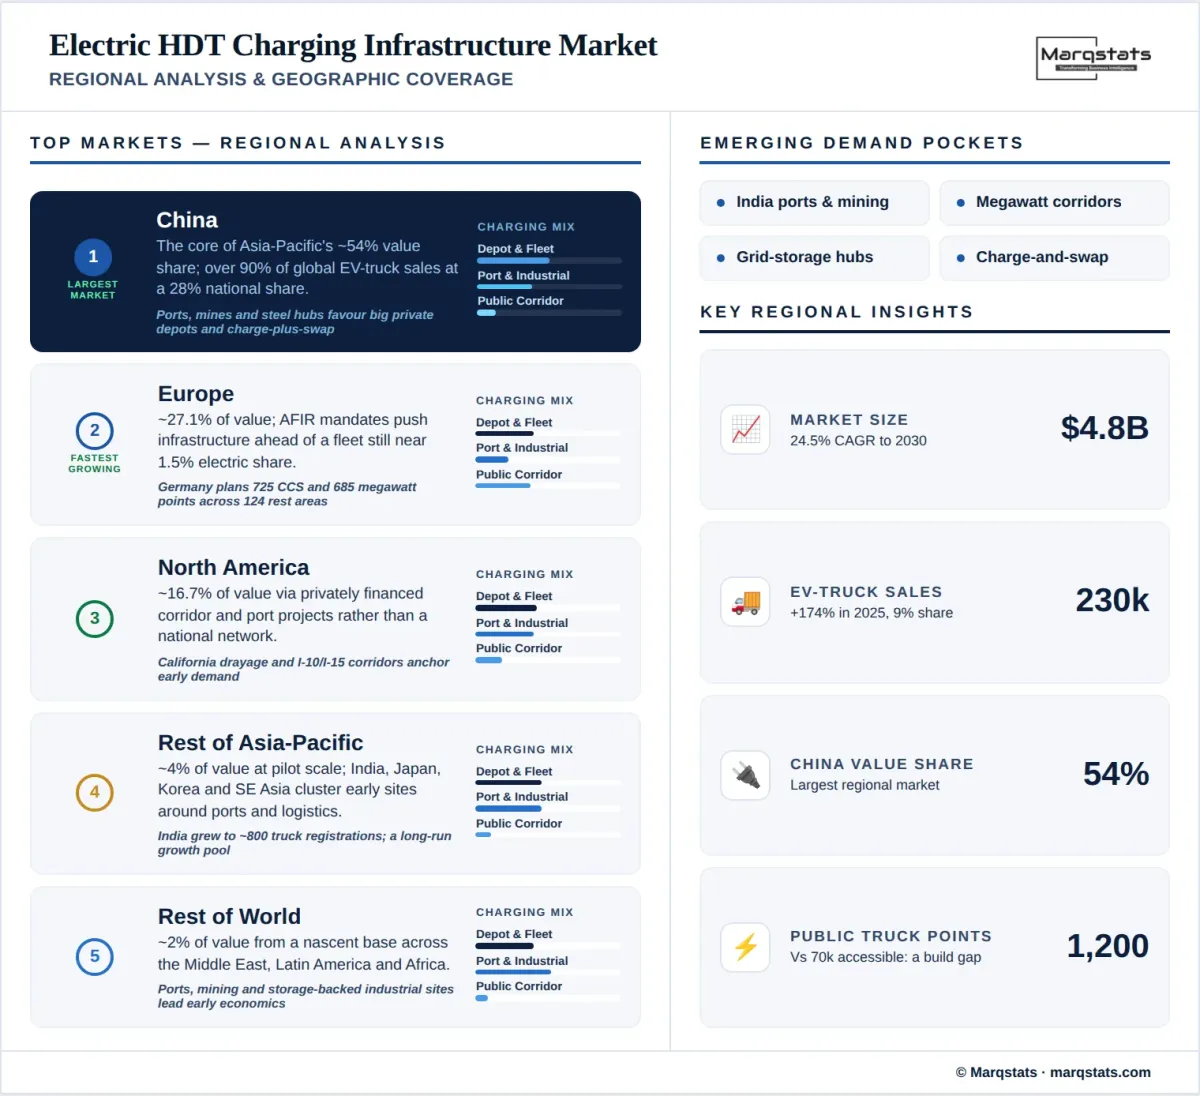Click the 'Largest regional market' subtitle
Image resolution: width=1200 pixels, height=1096 pixels.
click(x=864, y=785)
